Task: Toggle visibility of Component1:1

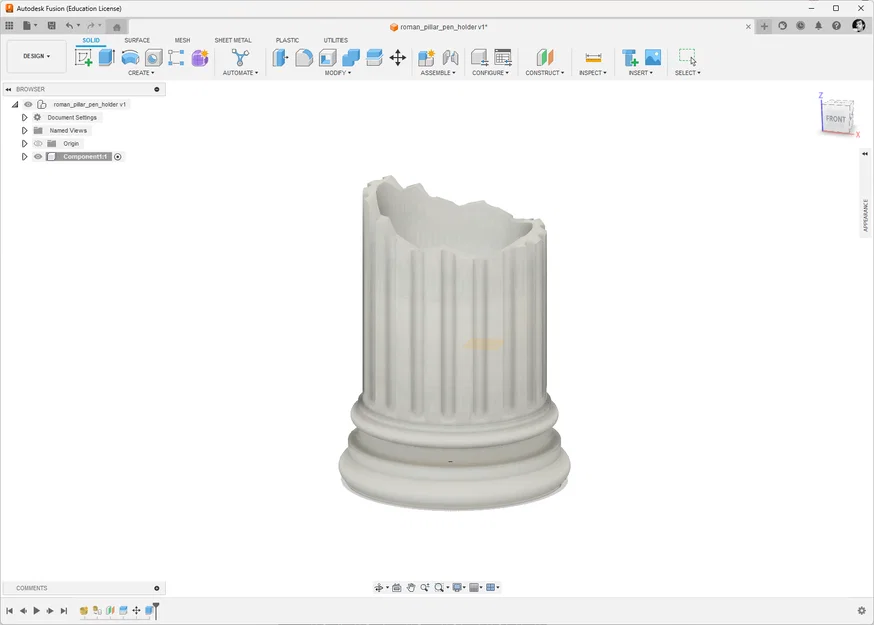Action: 38,157
